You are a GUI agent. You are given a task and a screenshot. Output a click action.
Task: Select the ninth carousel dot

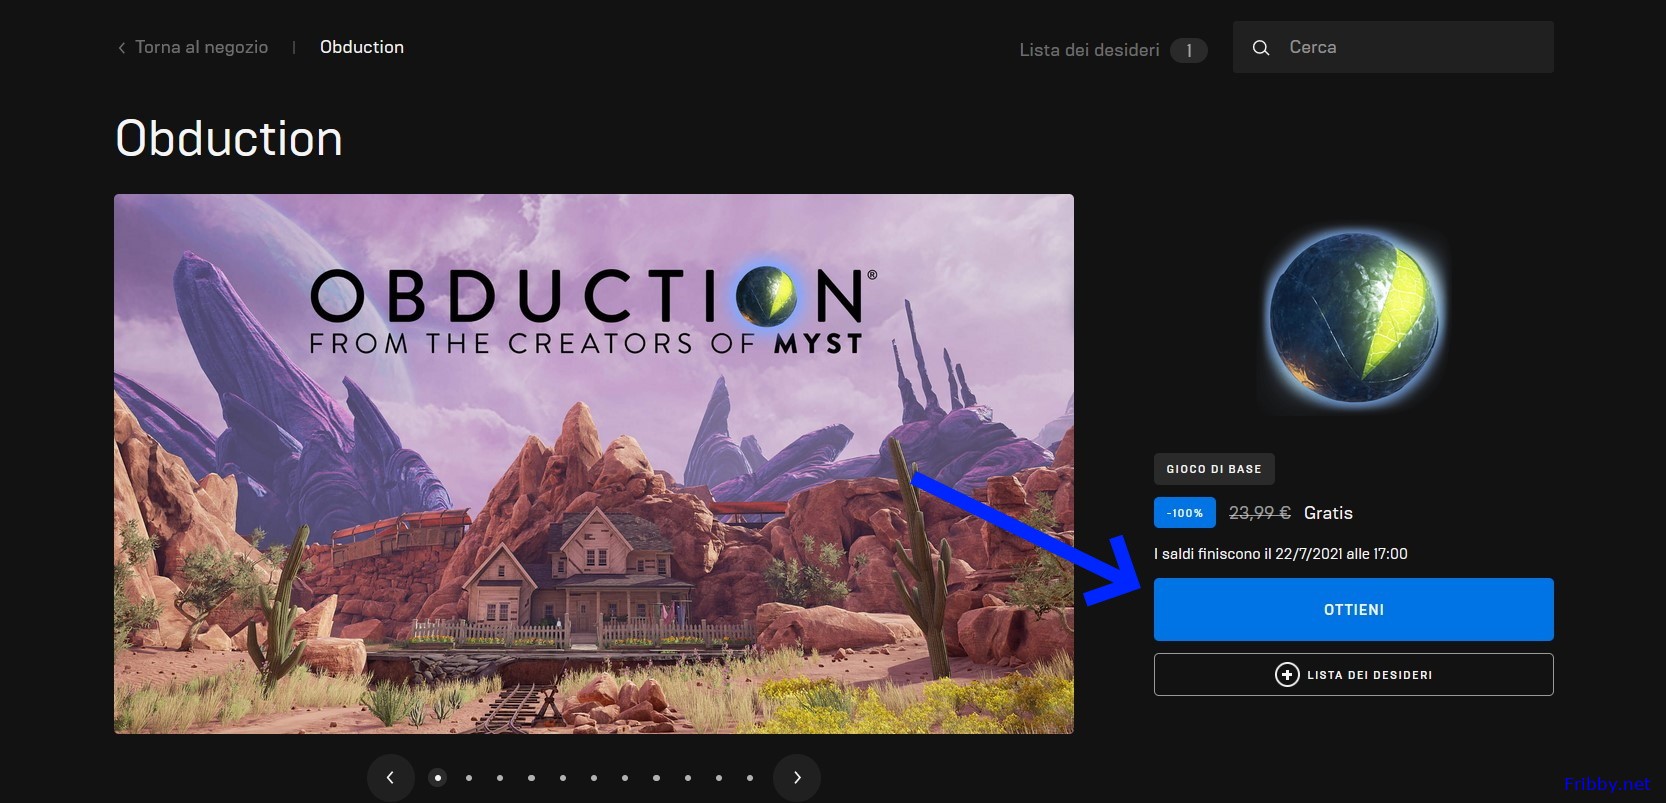688,777
